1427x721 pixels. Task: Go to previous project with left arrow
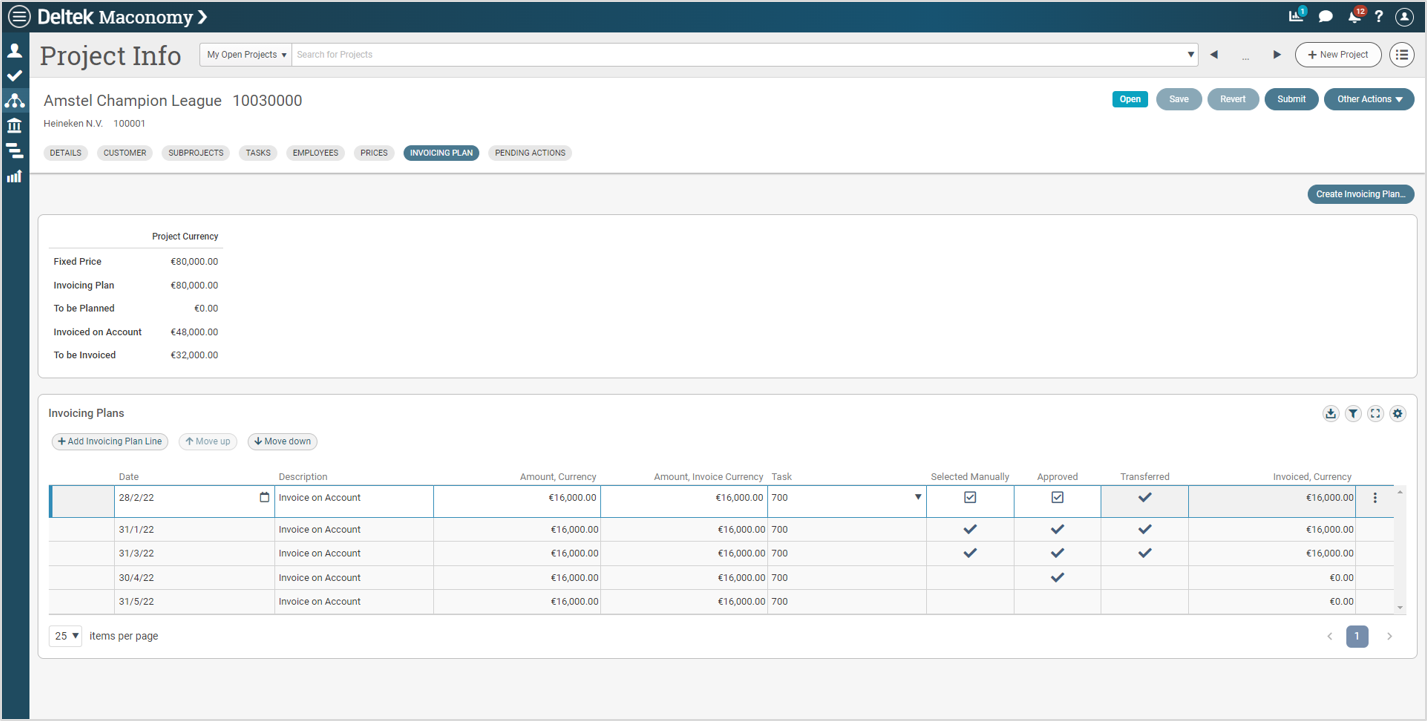pos(1214,55)
